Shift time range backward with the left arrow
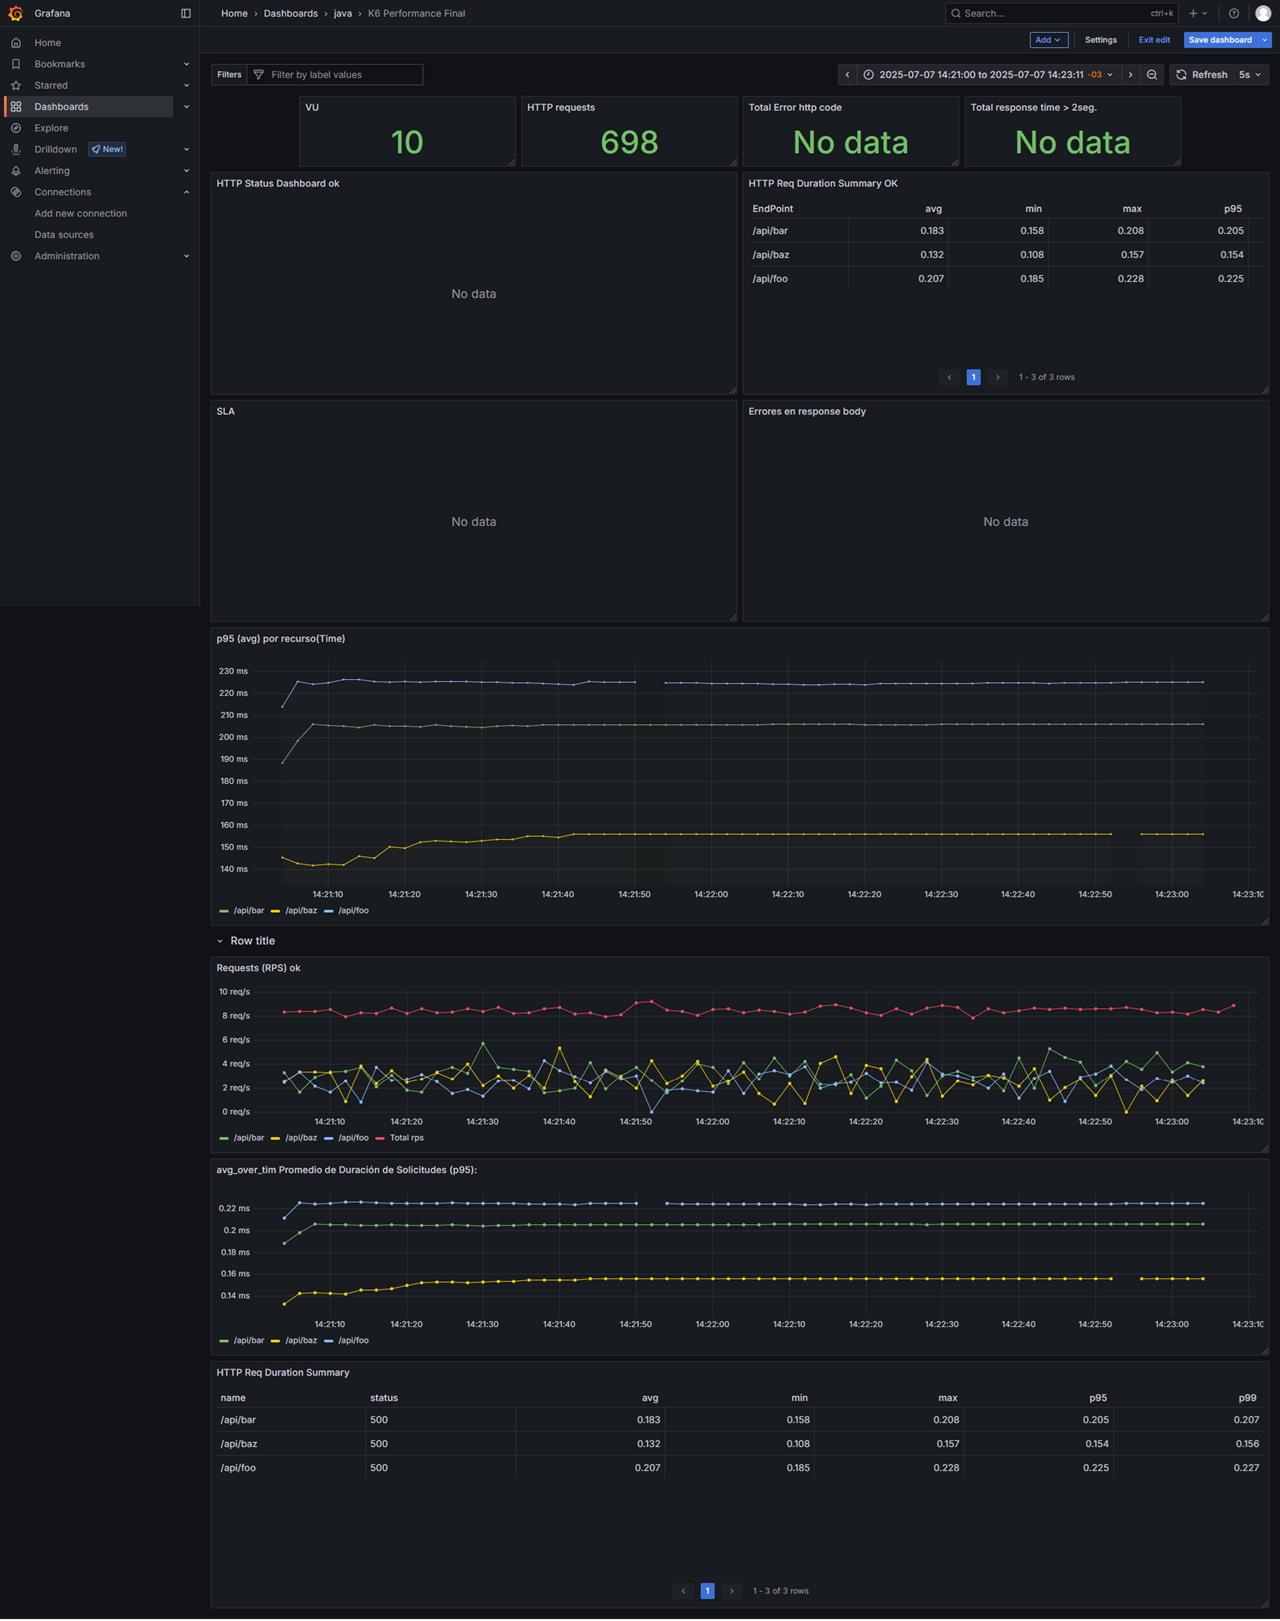The width and height of the screenshot is (1280, 1621). pos(847,75)
